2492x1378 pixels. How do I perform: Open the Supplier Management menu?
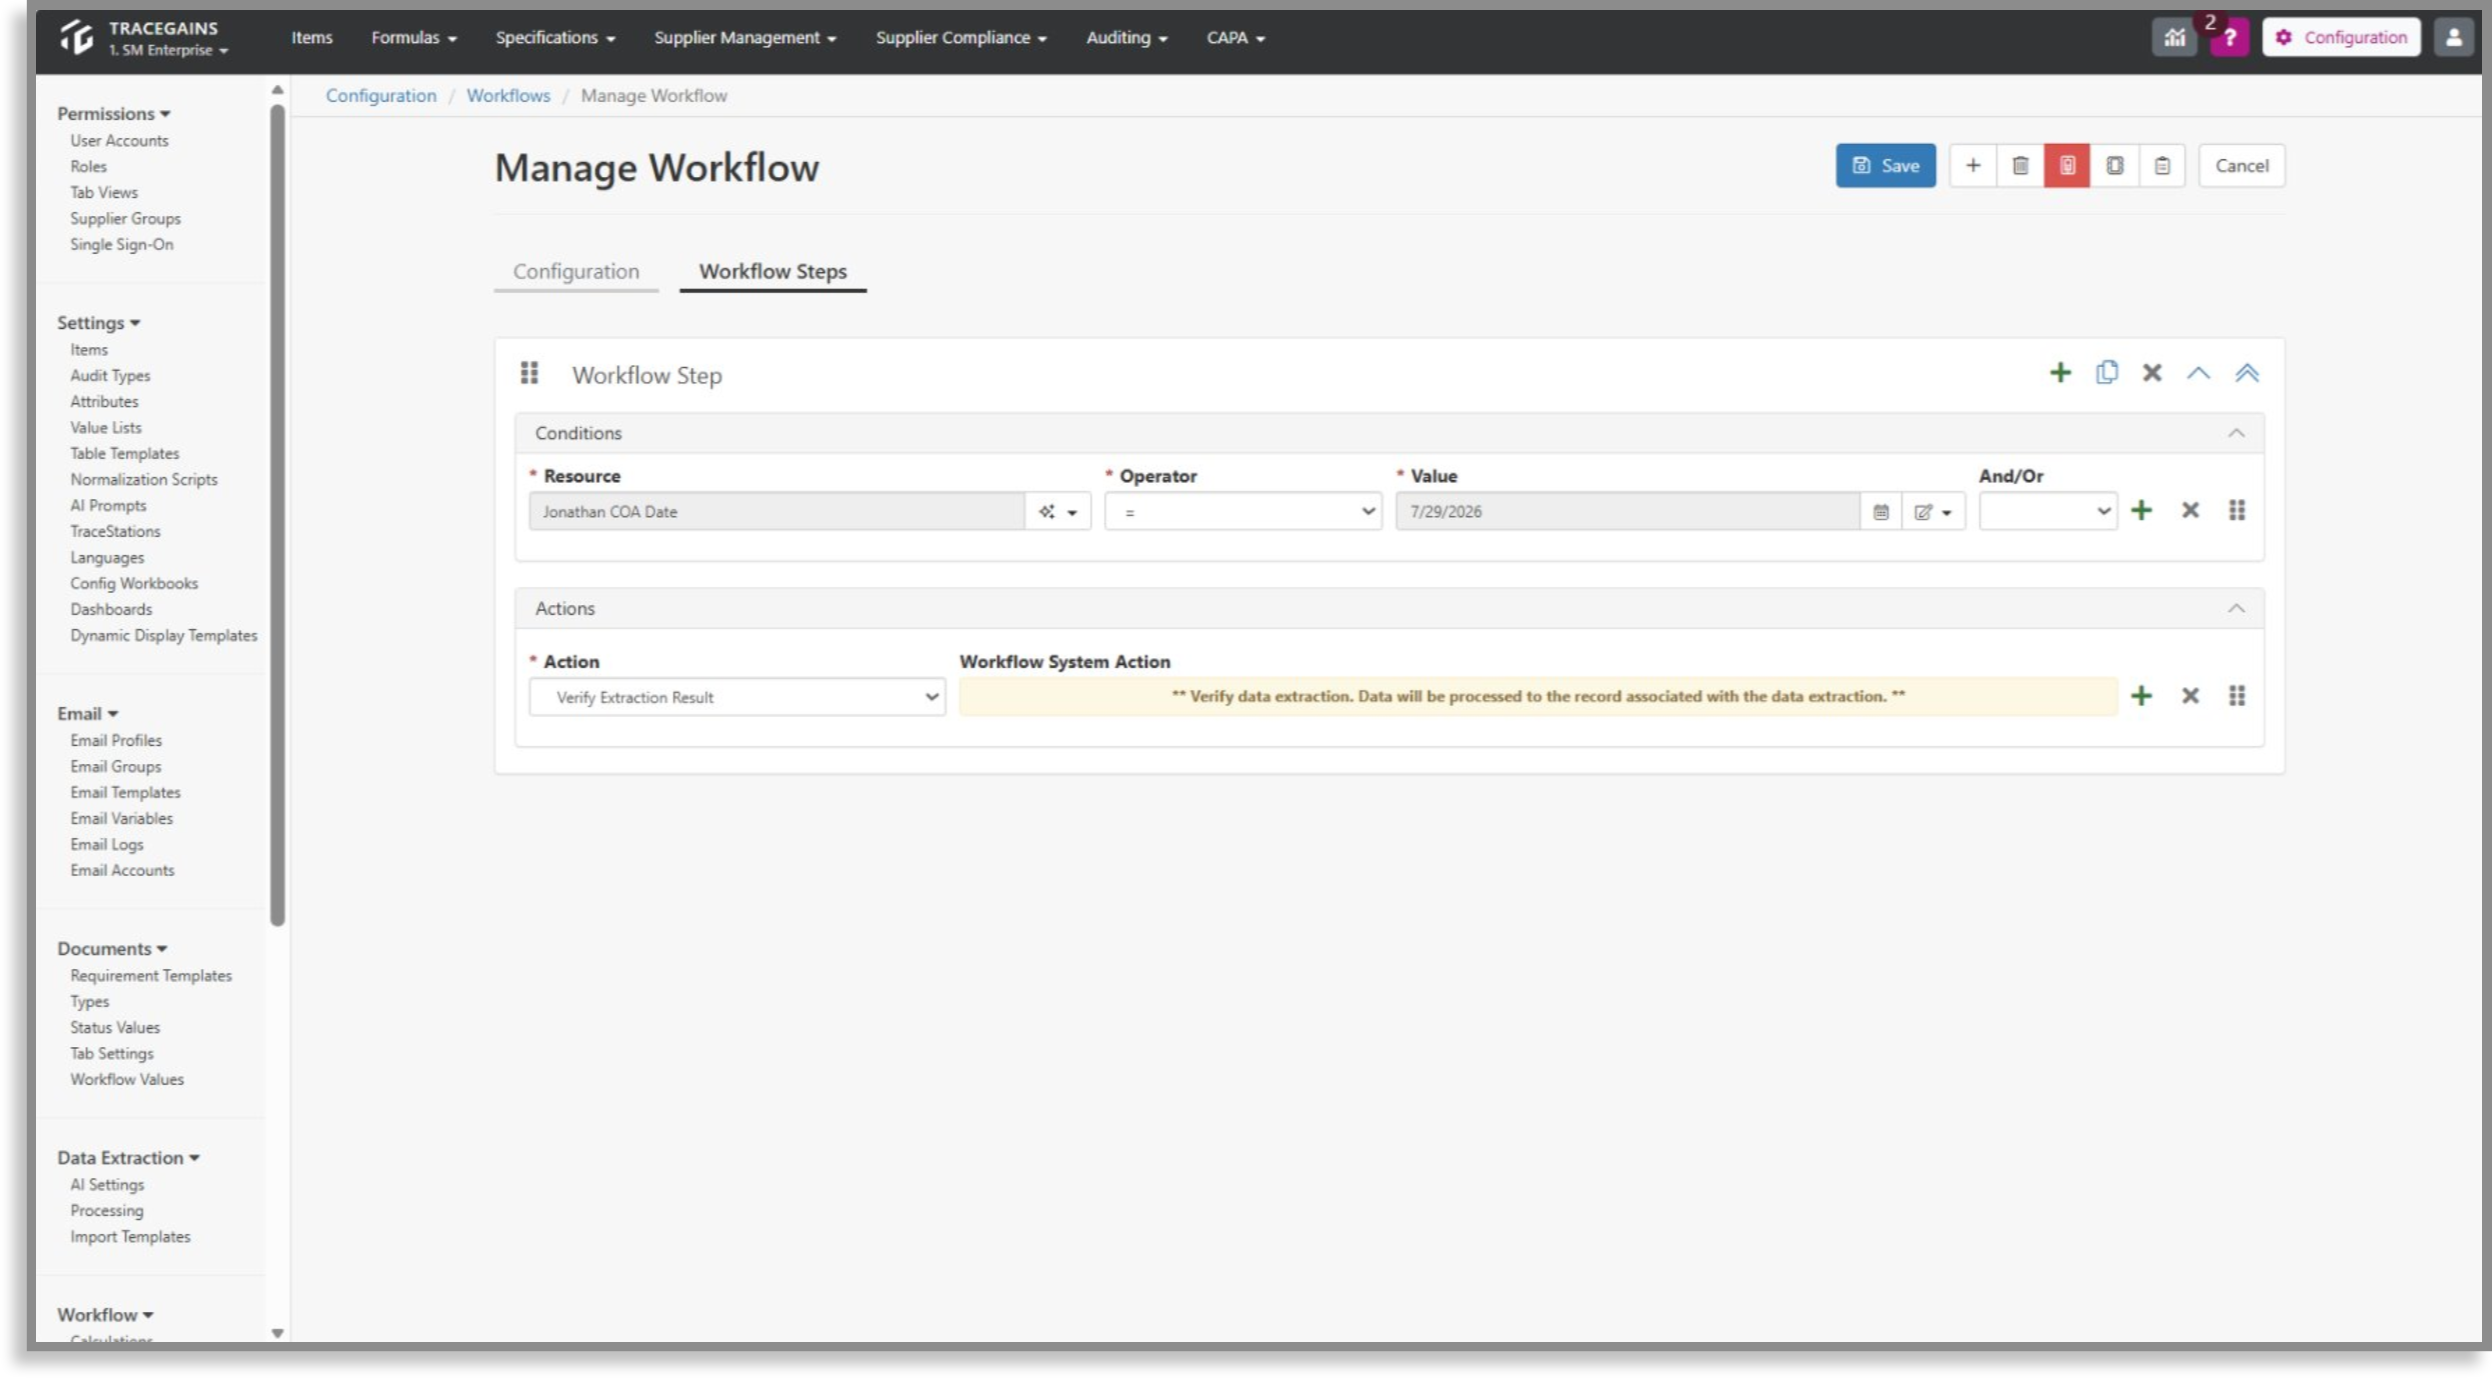[745, 37]
